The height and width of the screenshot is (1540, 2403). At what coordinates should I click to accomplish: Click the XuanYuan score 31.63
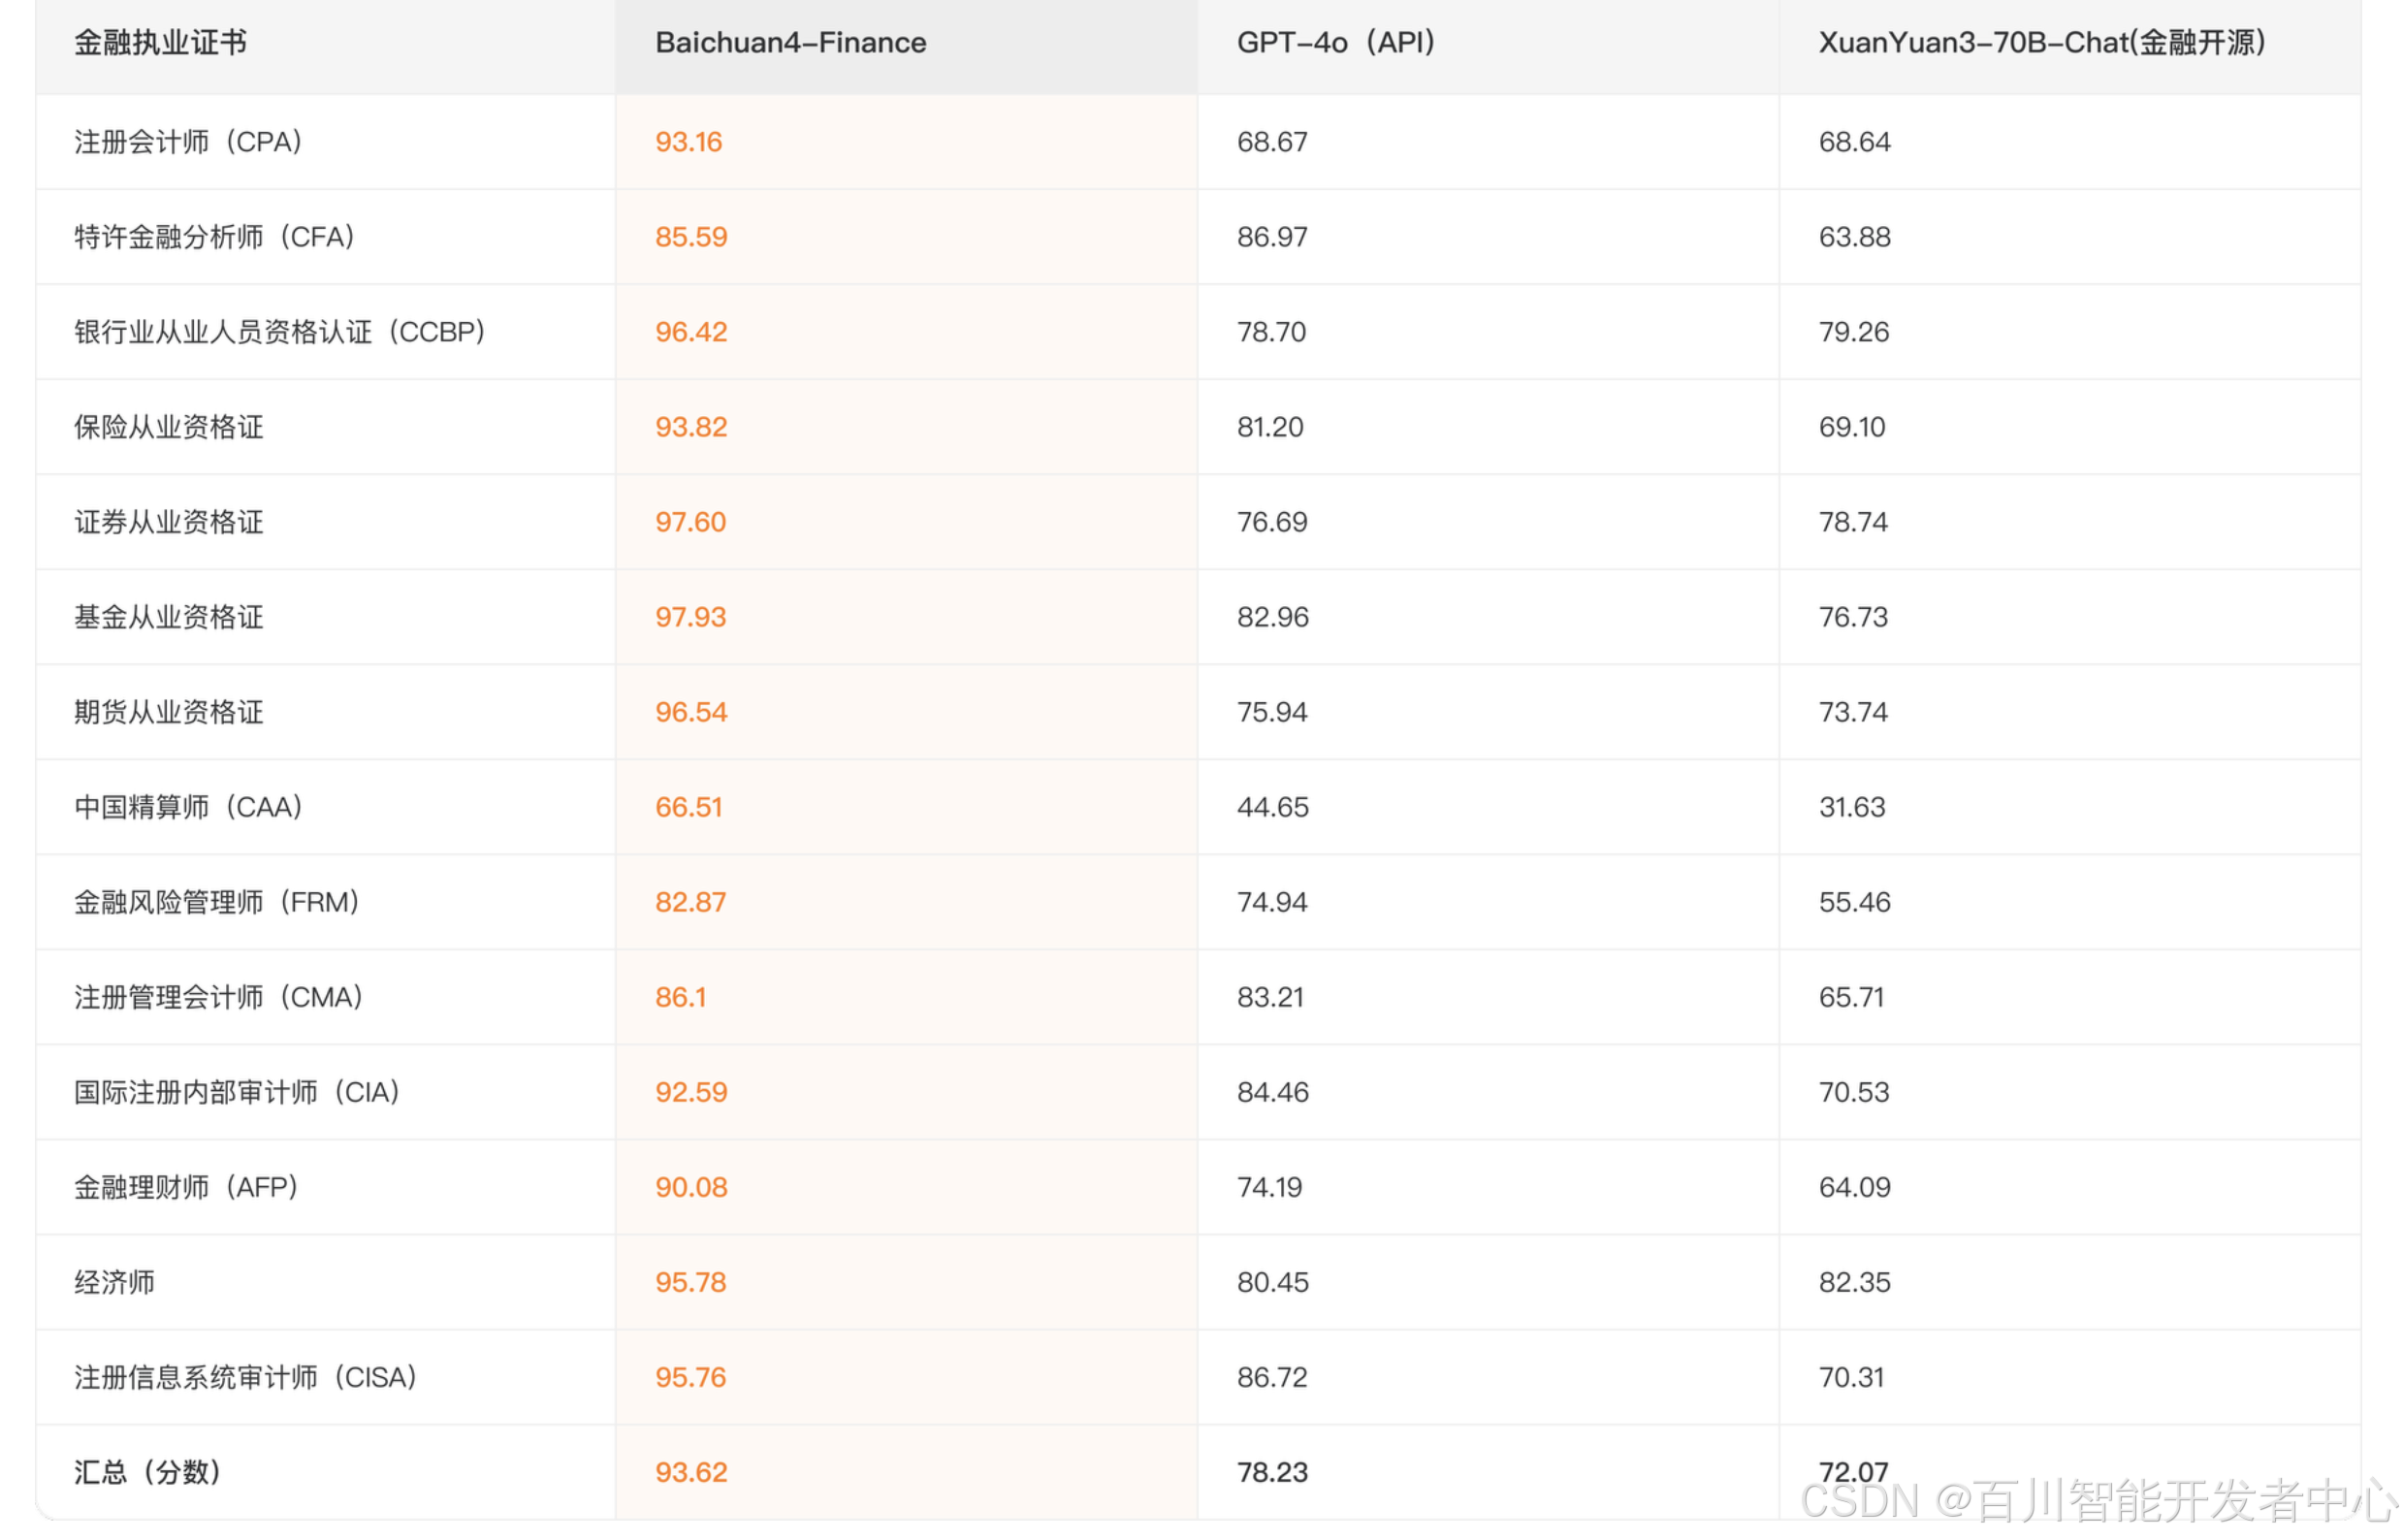point(1852,807)
